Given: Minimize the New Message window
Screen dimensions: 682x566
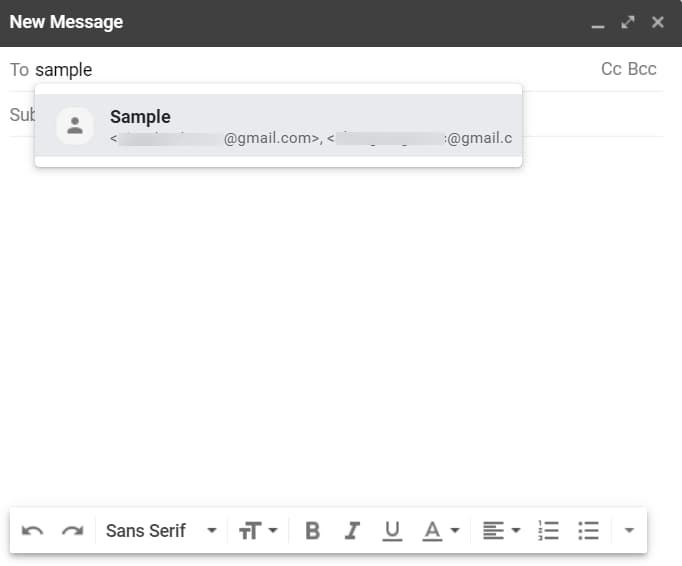Looking at the screenshot, I should point(598,23).
